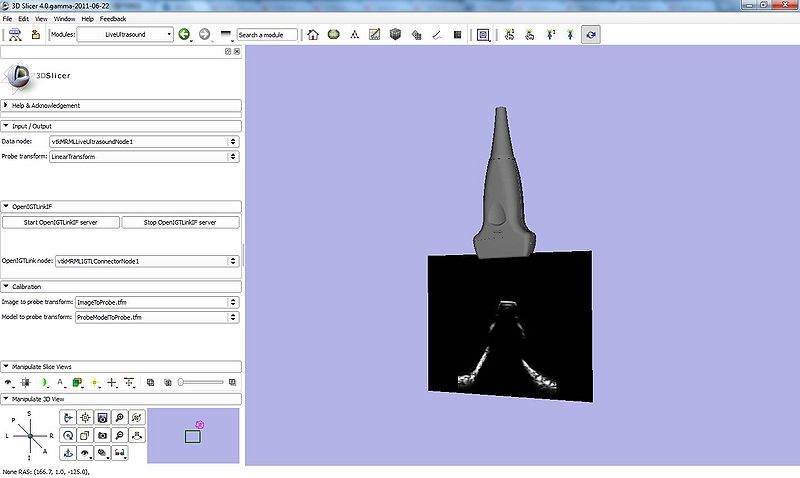800x478 pixels.
Task: Click the rock/spin 3D view icon
Action: coord(67,435)
